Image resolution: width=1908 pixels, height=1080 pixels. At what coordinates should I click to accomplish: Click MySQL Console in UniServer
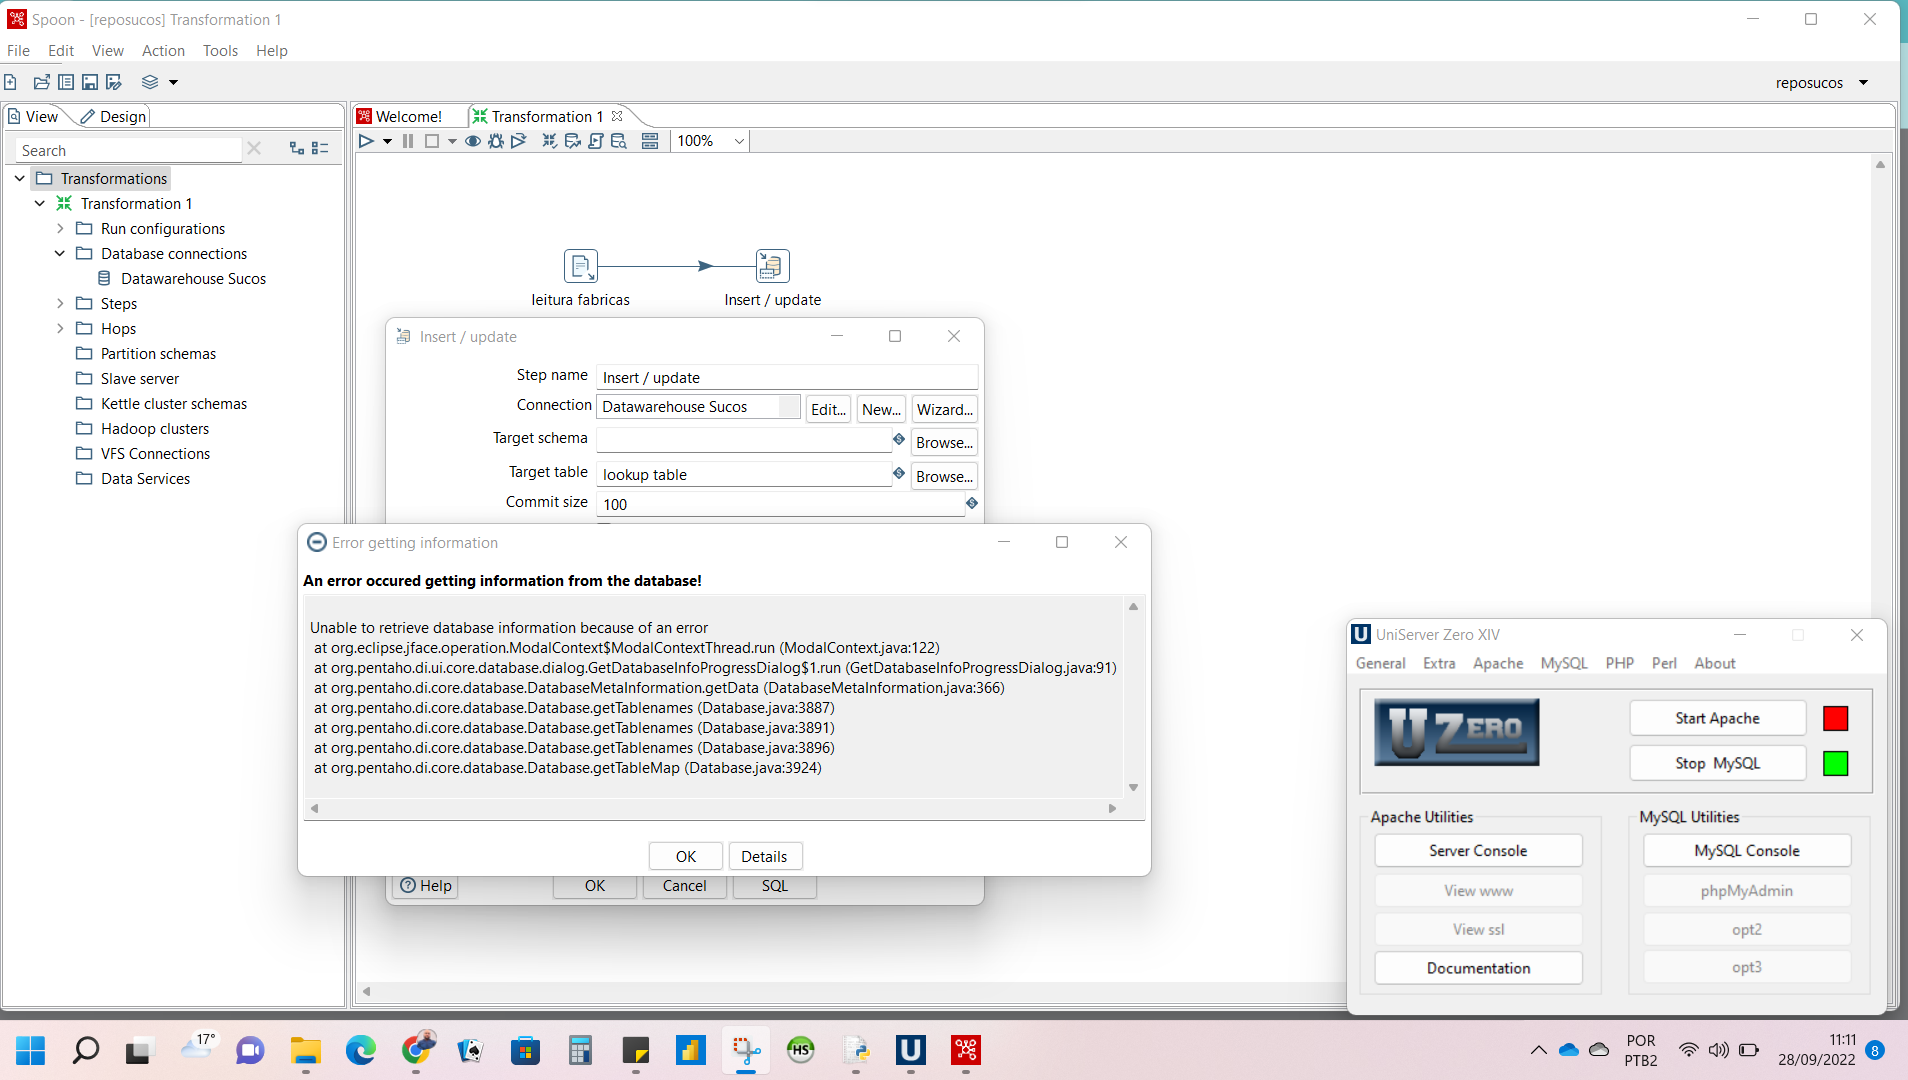pos(1746,850)
